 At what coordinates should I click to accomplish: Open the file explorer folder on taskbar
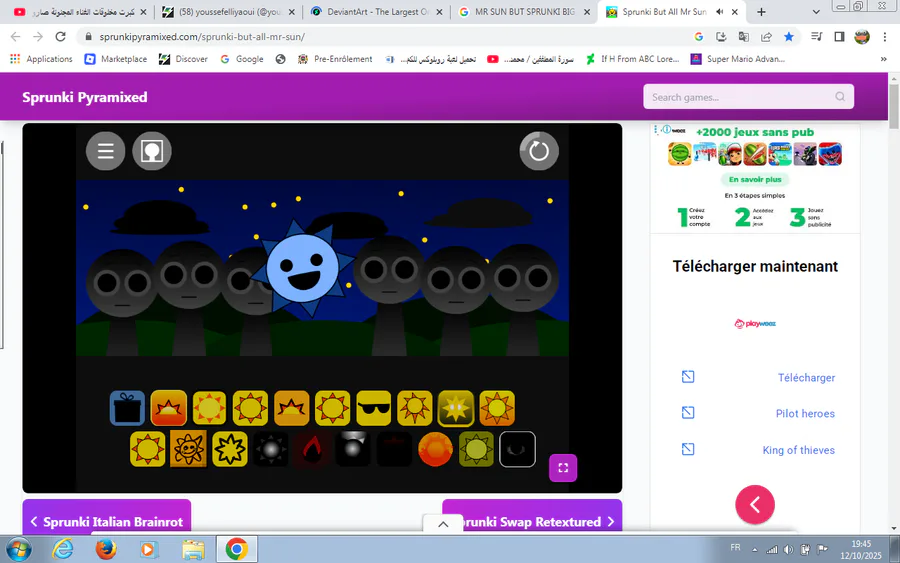click(193, 549)
